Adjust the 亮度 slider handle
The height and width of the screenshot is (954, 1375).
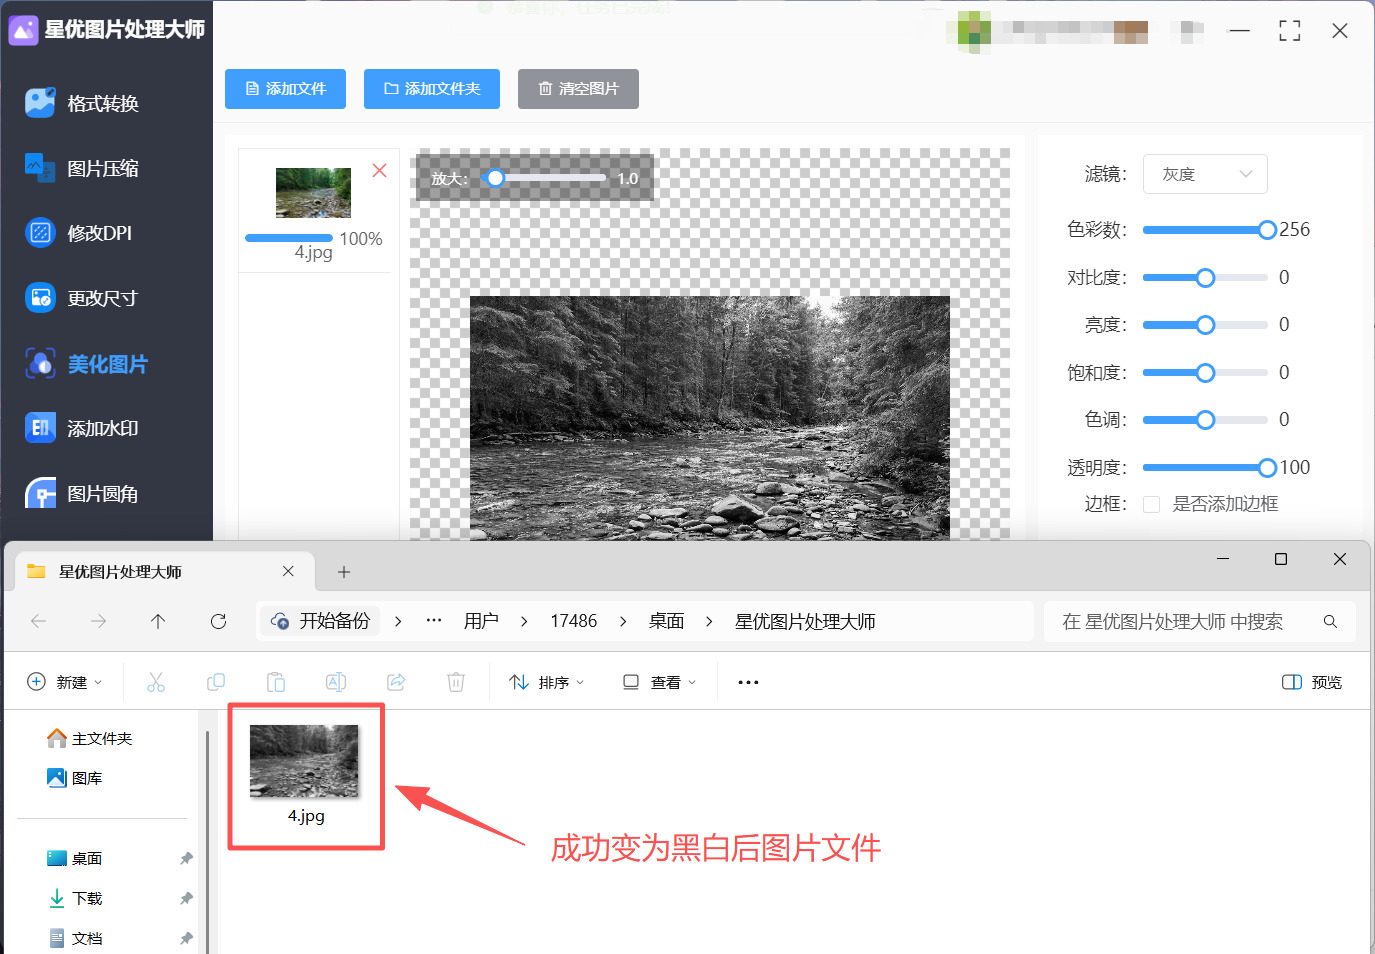(1206, 325)
